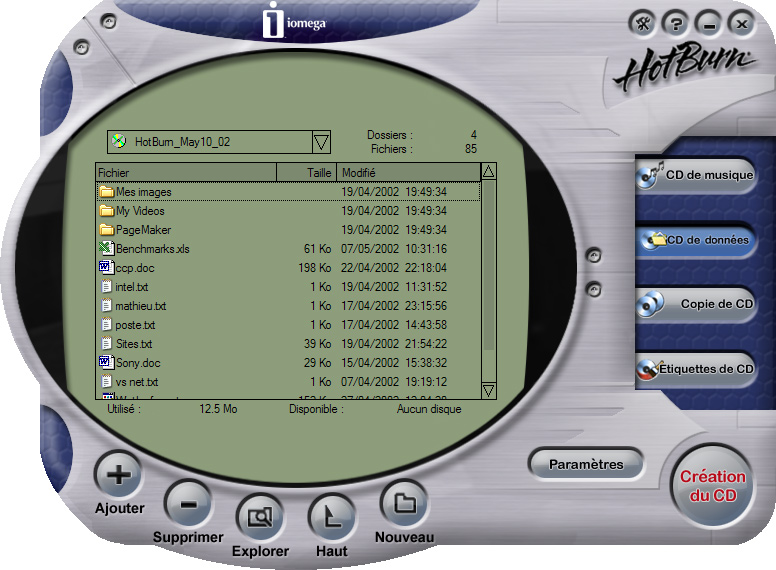Screen dimensions: 776x570
Task: Create a new folder with Nouveau
Action: (404, 504)
